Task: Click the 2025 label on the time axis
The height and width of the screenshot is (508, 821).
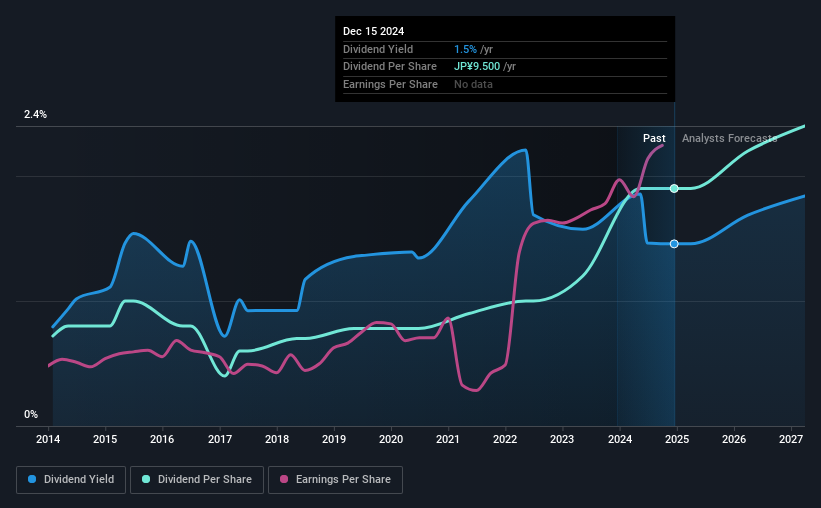Action: (x=677, y=439)
